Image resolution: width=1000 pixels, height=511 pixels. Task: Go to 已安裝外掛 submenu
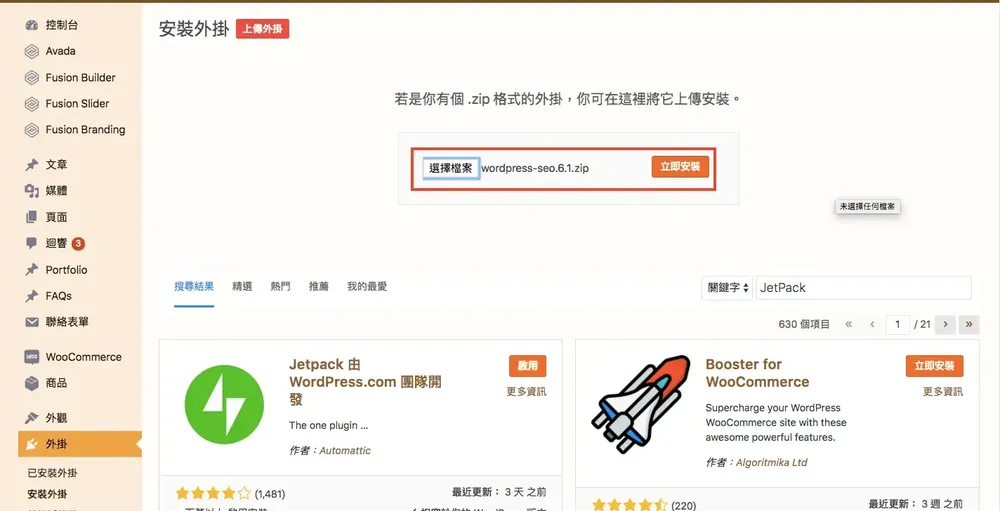coord(52,473)
